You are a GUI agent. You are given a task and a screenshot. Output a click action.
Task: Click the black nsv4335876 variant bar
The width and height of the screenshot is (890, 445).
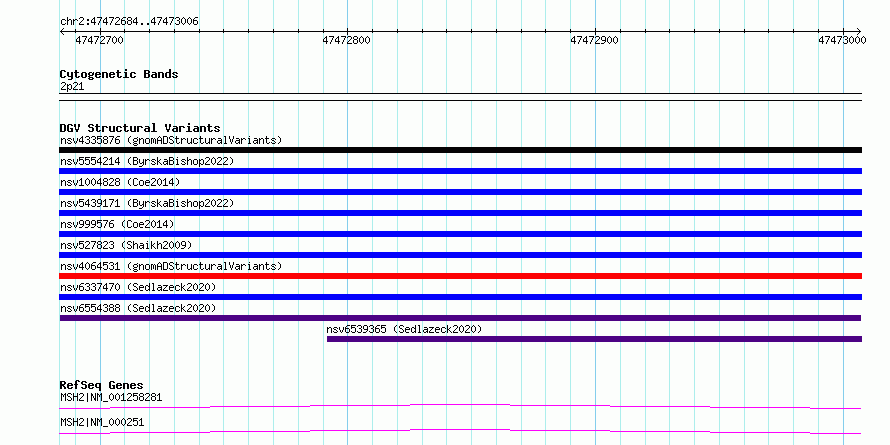tap(460, 150)
